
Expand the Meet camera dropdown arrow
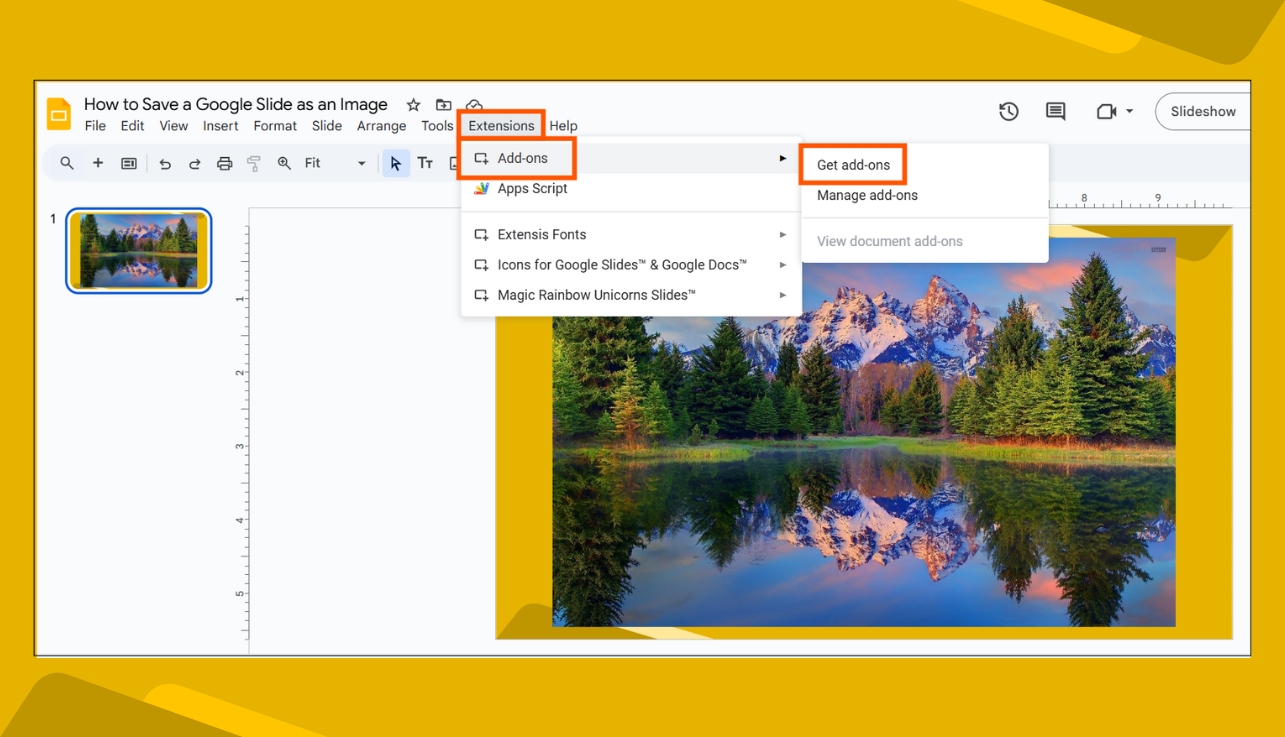(1129, 112)
